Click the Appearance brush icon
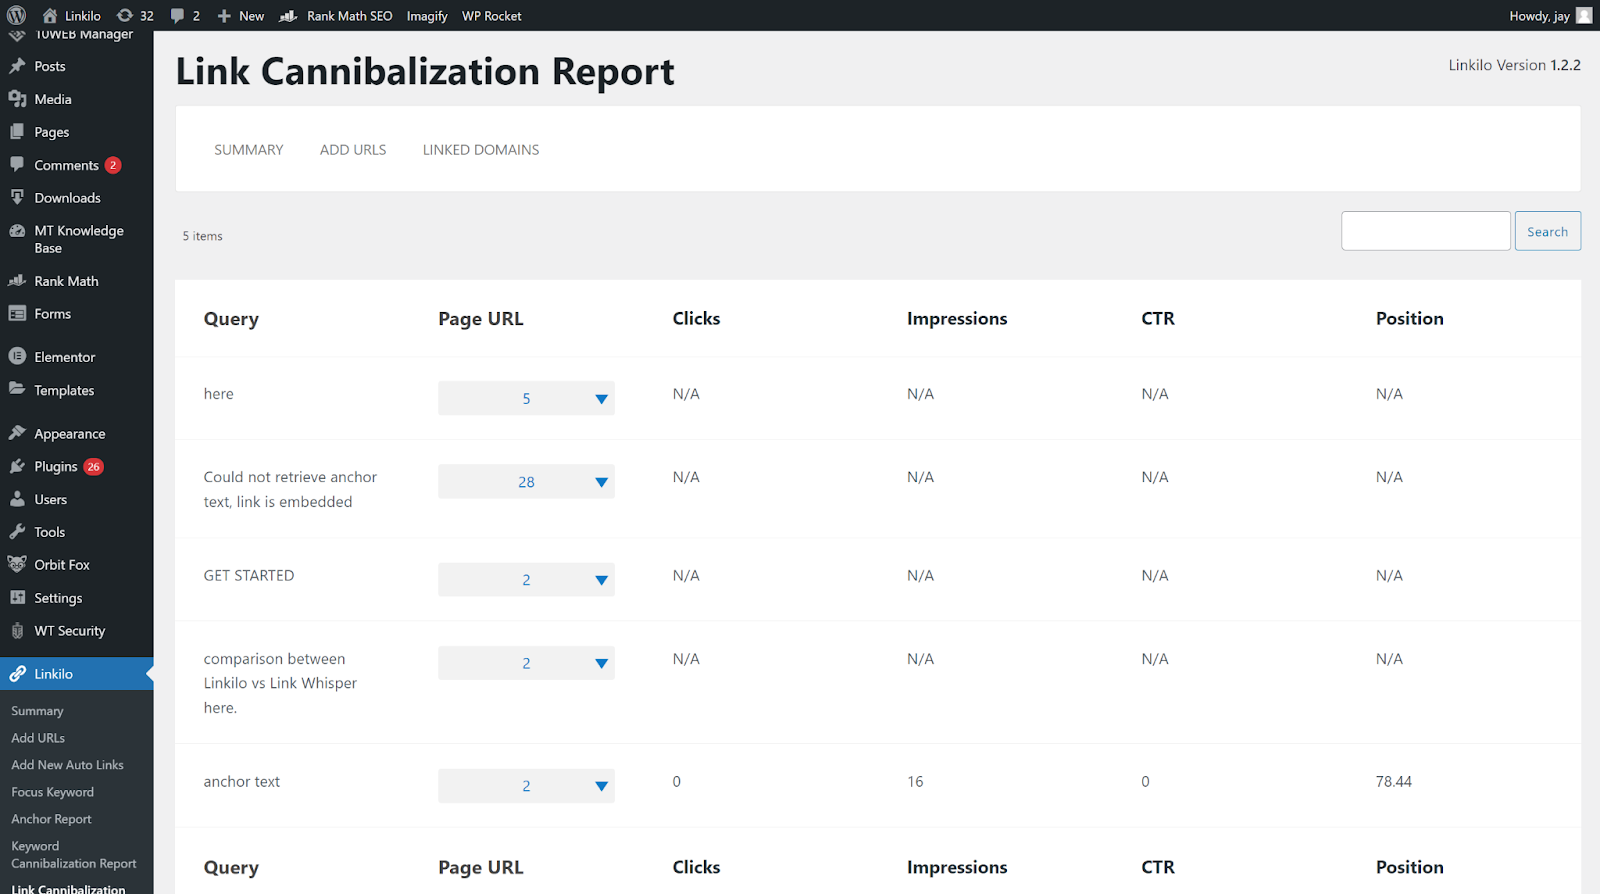 [x=17, y=433]
